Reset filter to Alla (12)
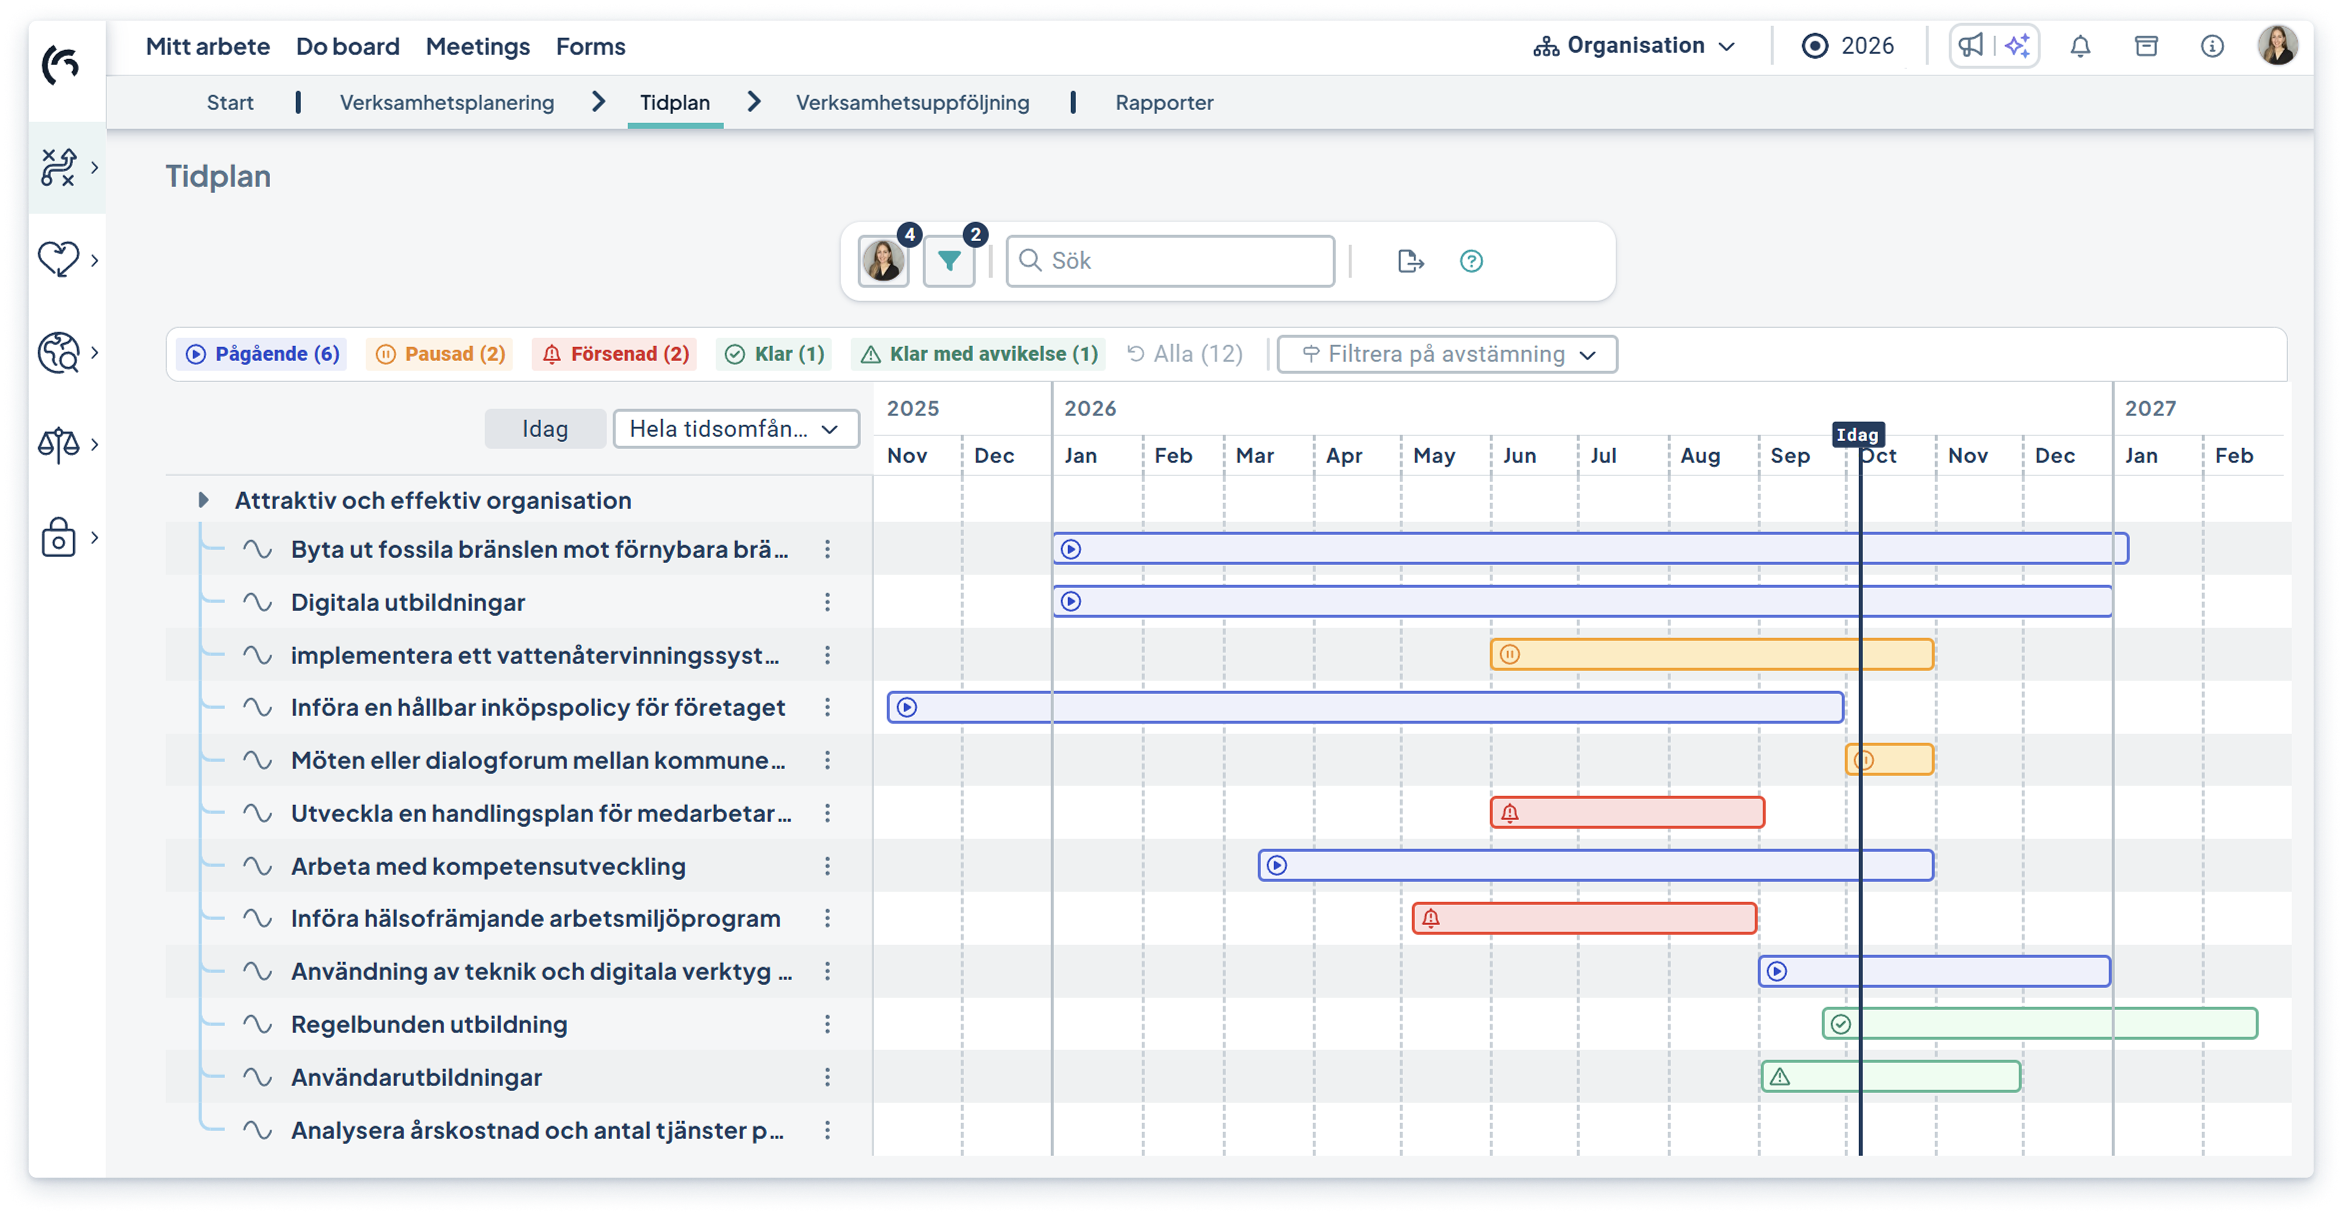This screenshot has height=1215, width=2343. click(x=1185, y=354)
